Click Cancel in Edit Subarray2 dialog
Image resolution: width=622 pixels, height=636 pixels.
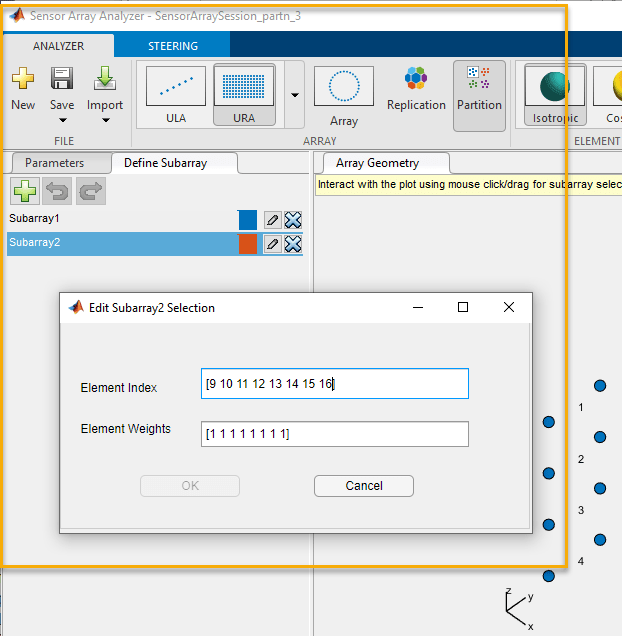[364, 486]
